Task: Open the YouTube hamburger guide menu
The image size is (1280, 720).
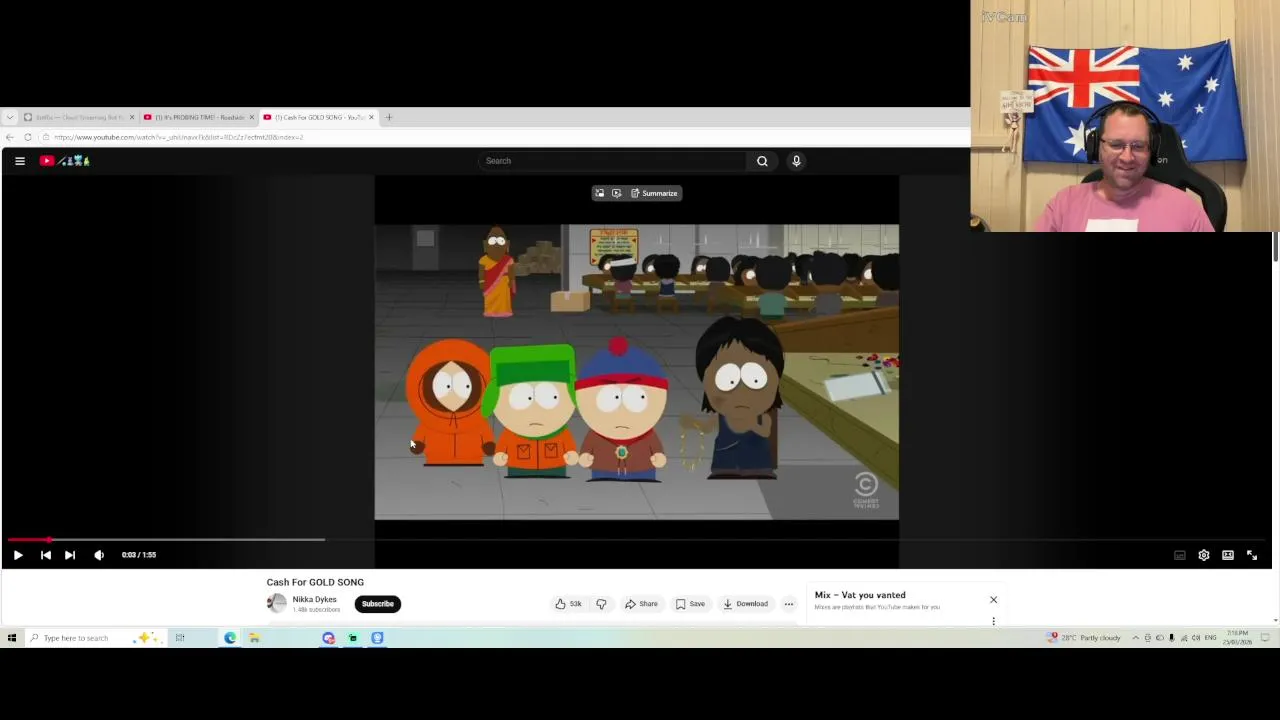Action: pos(20,161)
